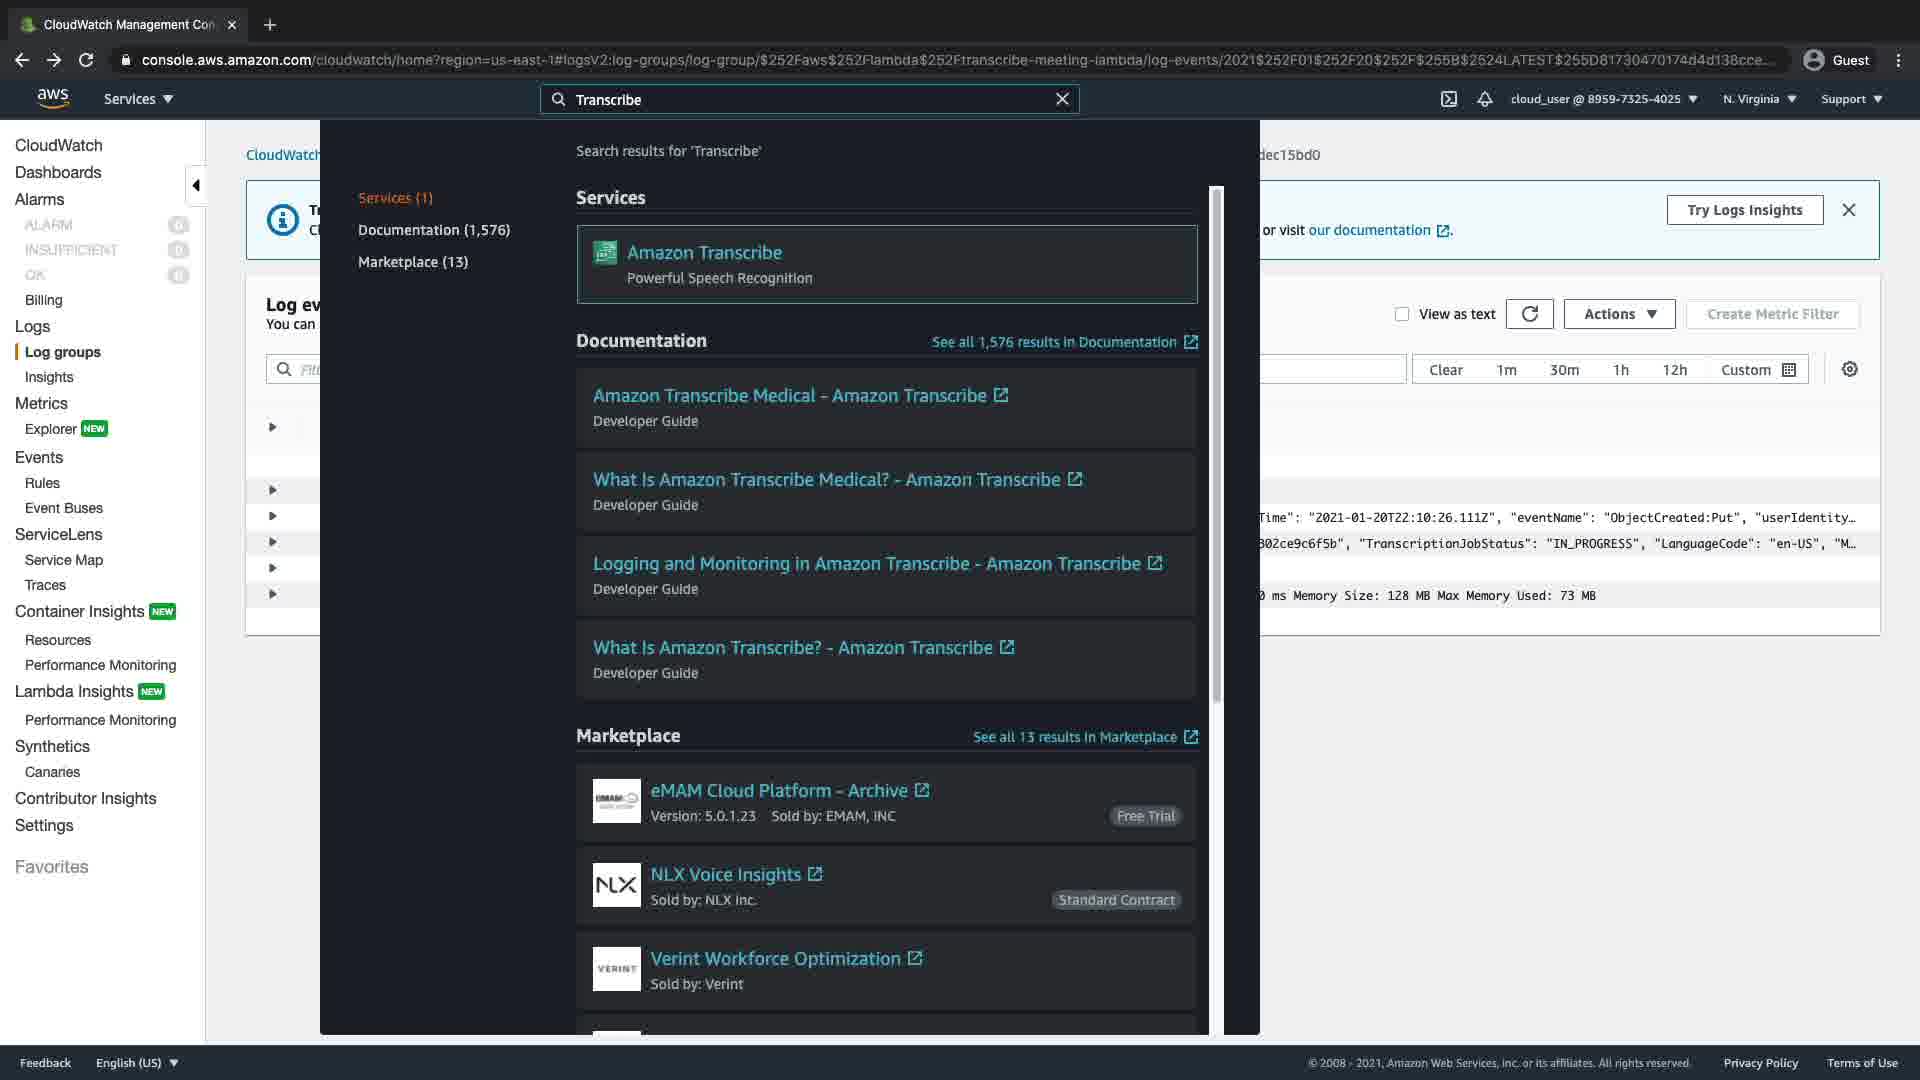This screenshot has height=1080, width=1920.
Task: Expand the Actions dropdown
Action: tap(1619, 314)
